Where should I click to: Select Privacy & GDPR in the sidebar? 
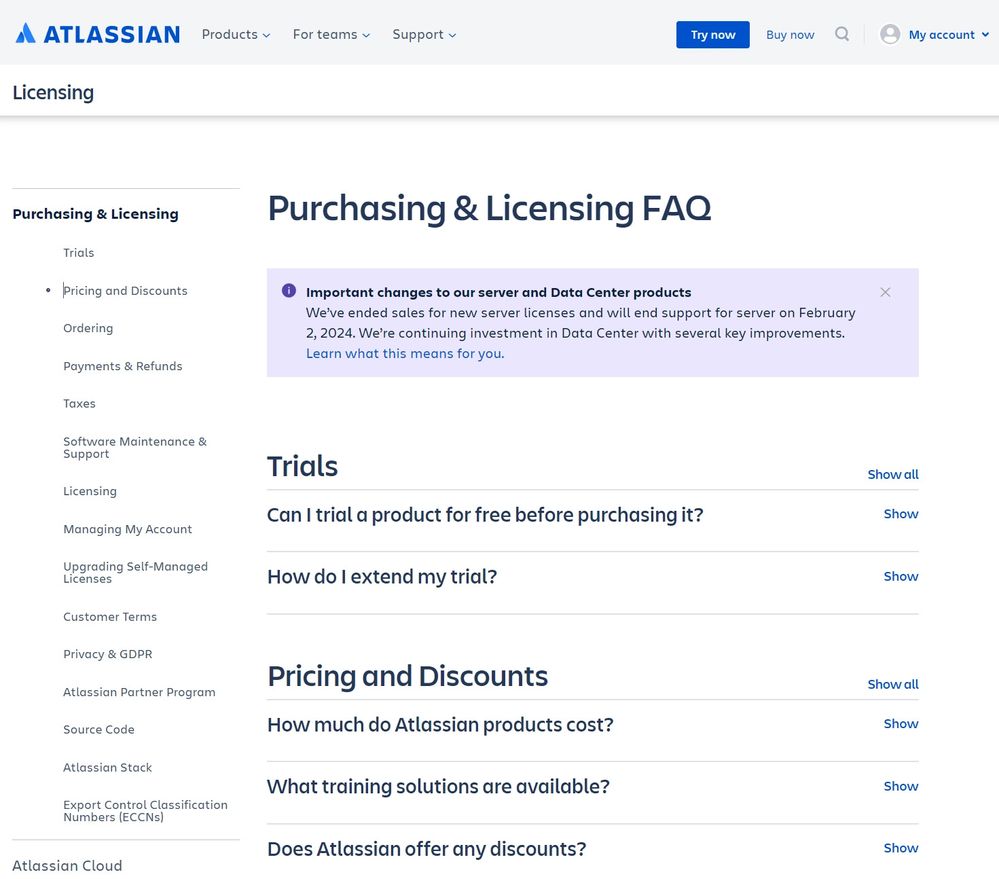(107, 654)
